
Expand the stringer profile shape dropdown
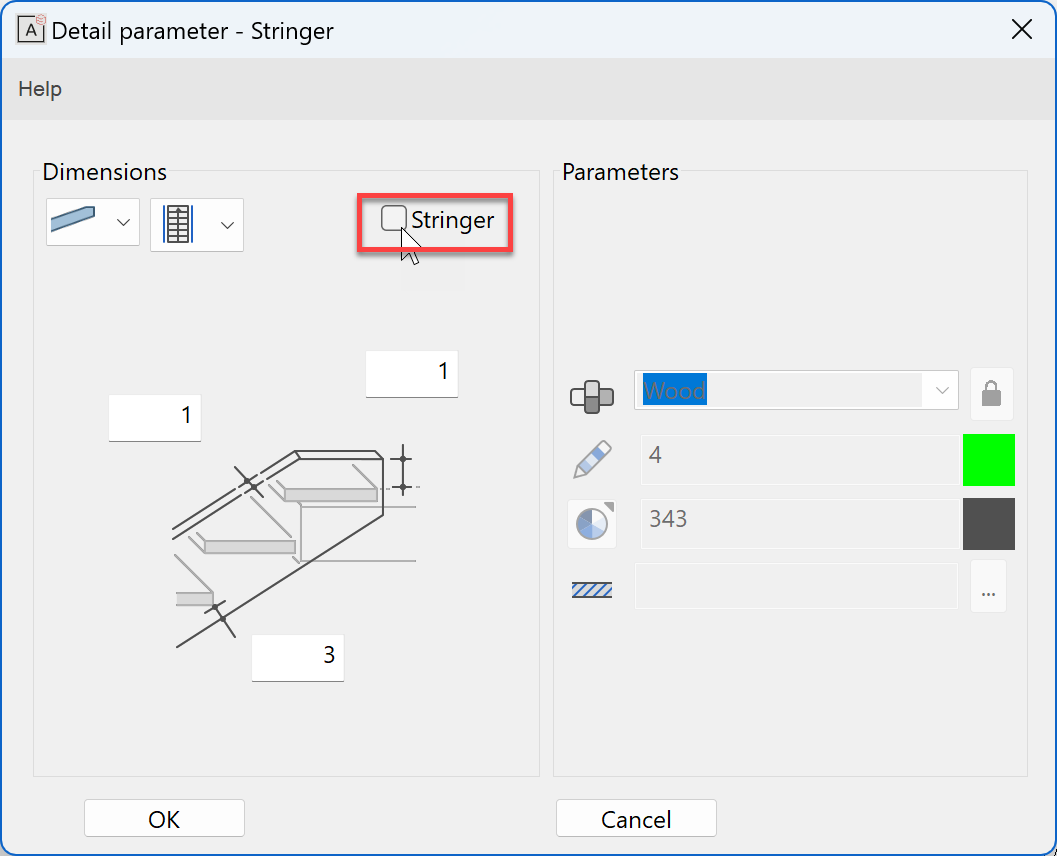click(x=123, y=223)
